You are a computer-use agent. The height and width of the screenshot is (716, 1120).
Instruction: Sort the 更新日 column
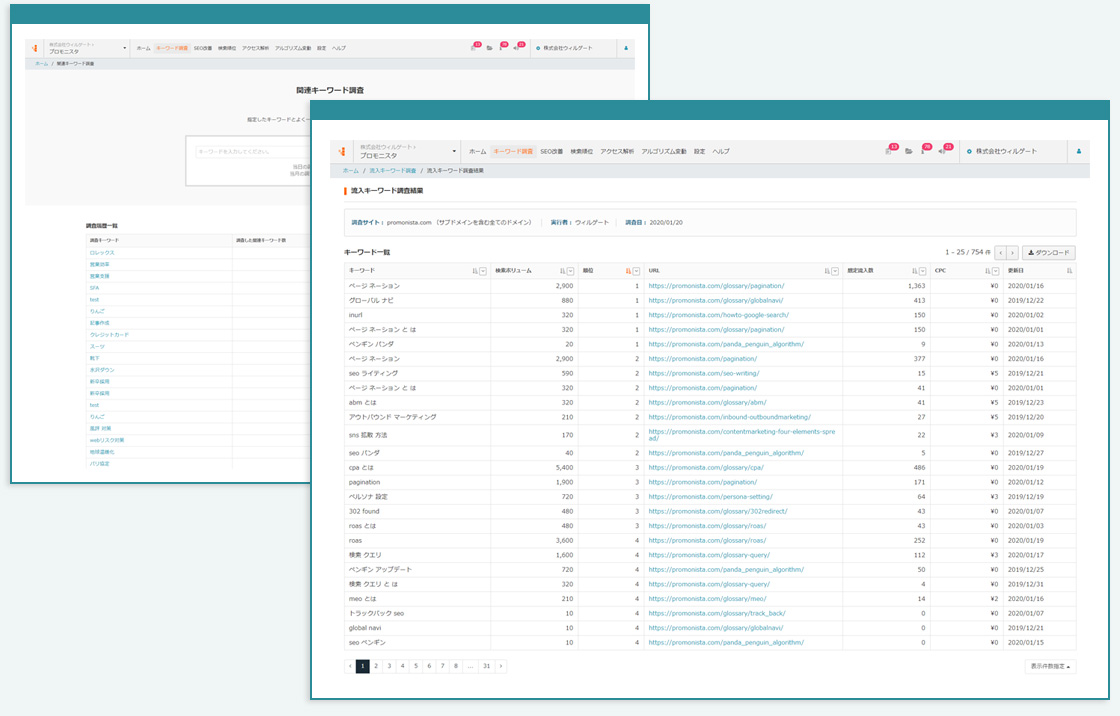pos(1069,272)
